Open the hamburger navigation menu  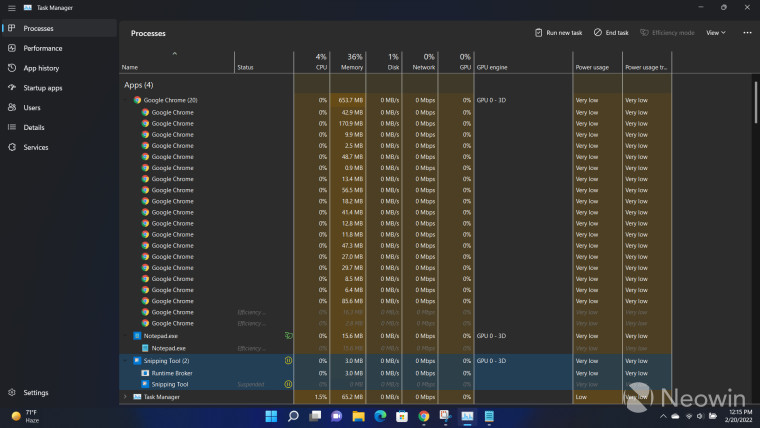[12, 8]
